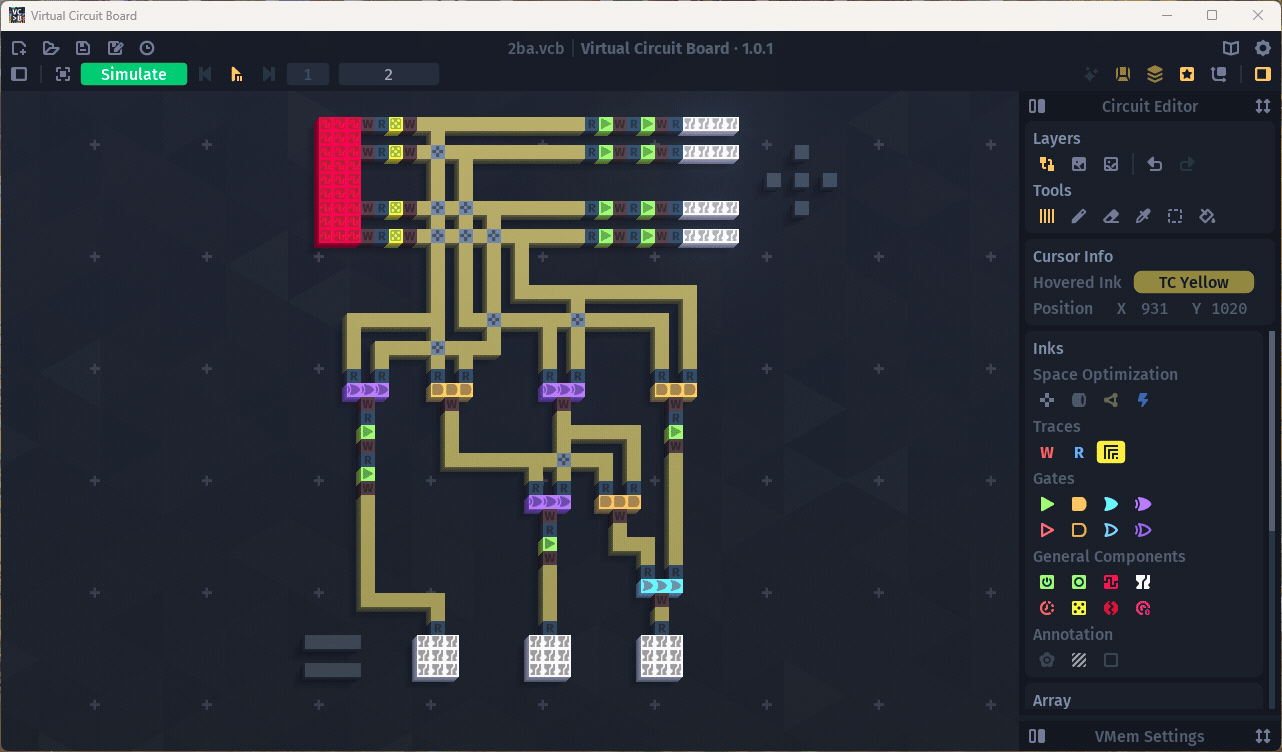Undo the last edit with the undo arrow
The image size is (1282, 752).
[1155, 164]
